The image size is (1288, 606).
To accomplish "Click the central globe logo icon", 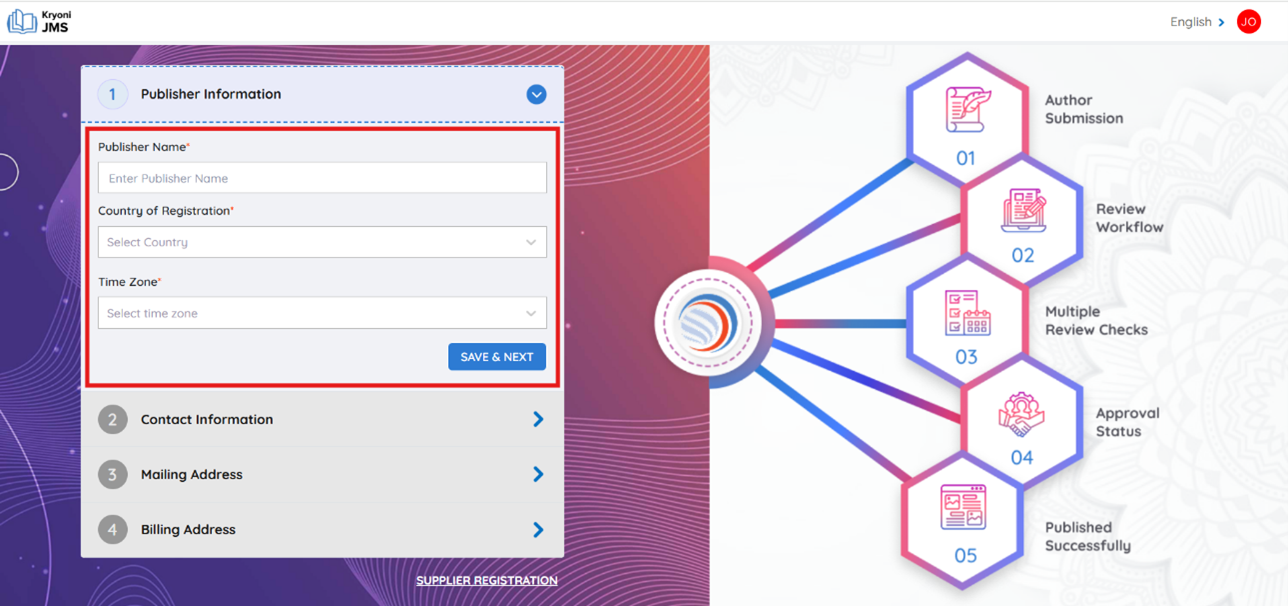I will pyautogui.click(x=708, y=323).
